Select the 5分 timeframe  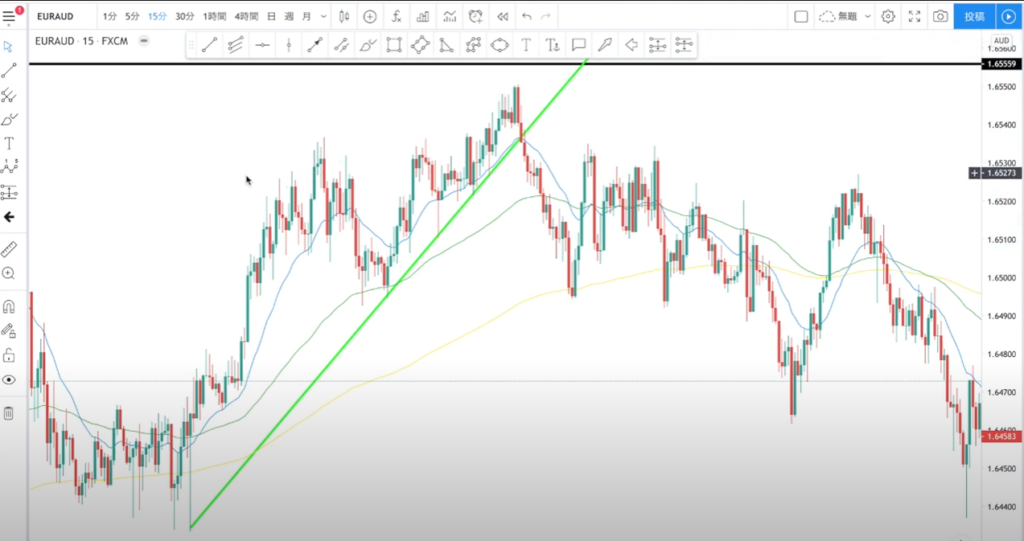[x=133, y=16]
